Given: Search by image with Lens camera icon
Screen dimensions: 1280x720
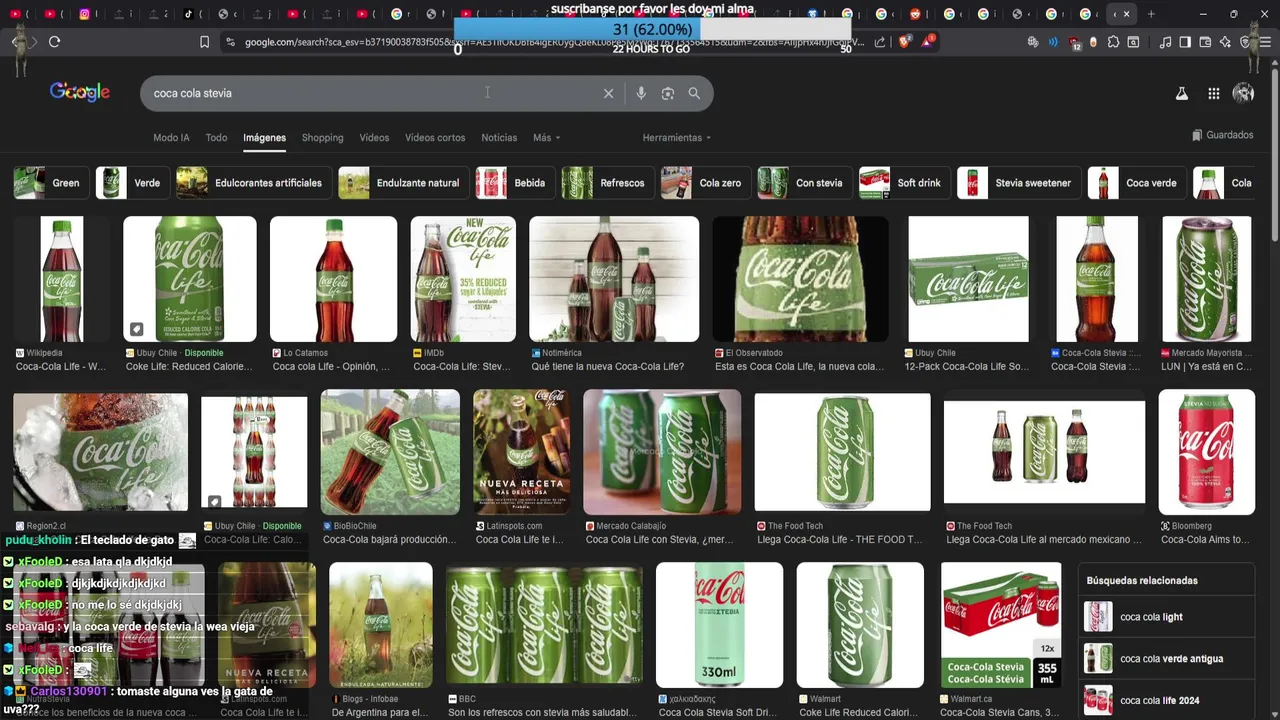Looking at the screenshot, I should [x=668, y=93].
